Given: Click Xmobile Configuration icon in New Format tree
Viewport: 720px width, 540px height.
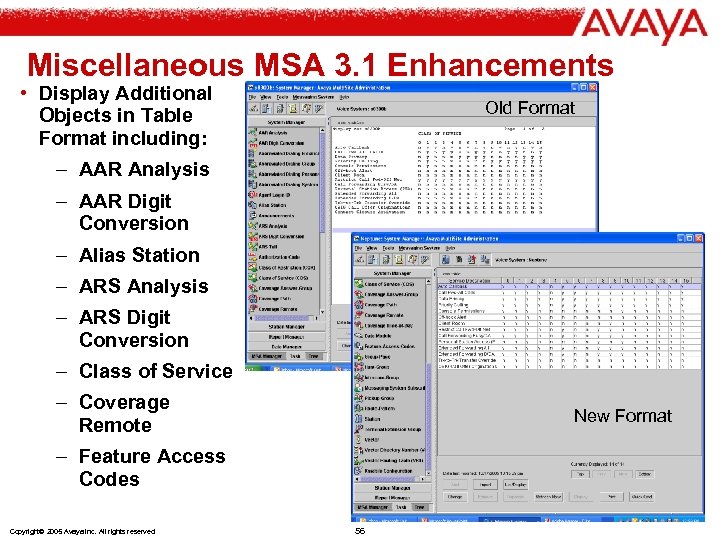Looking at the screenshot, I should pyautogui.click(x=359, y=471).
